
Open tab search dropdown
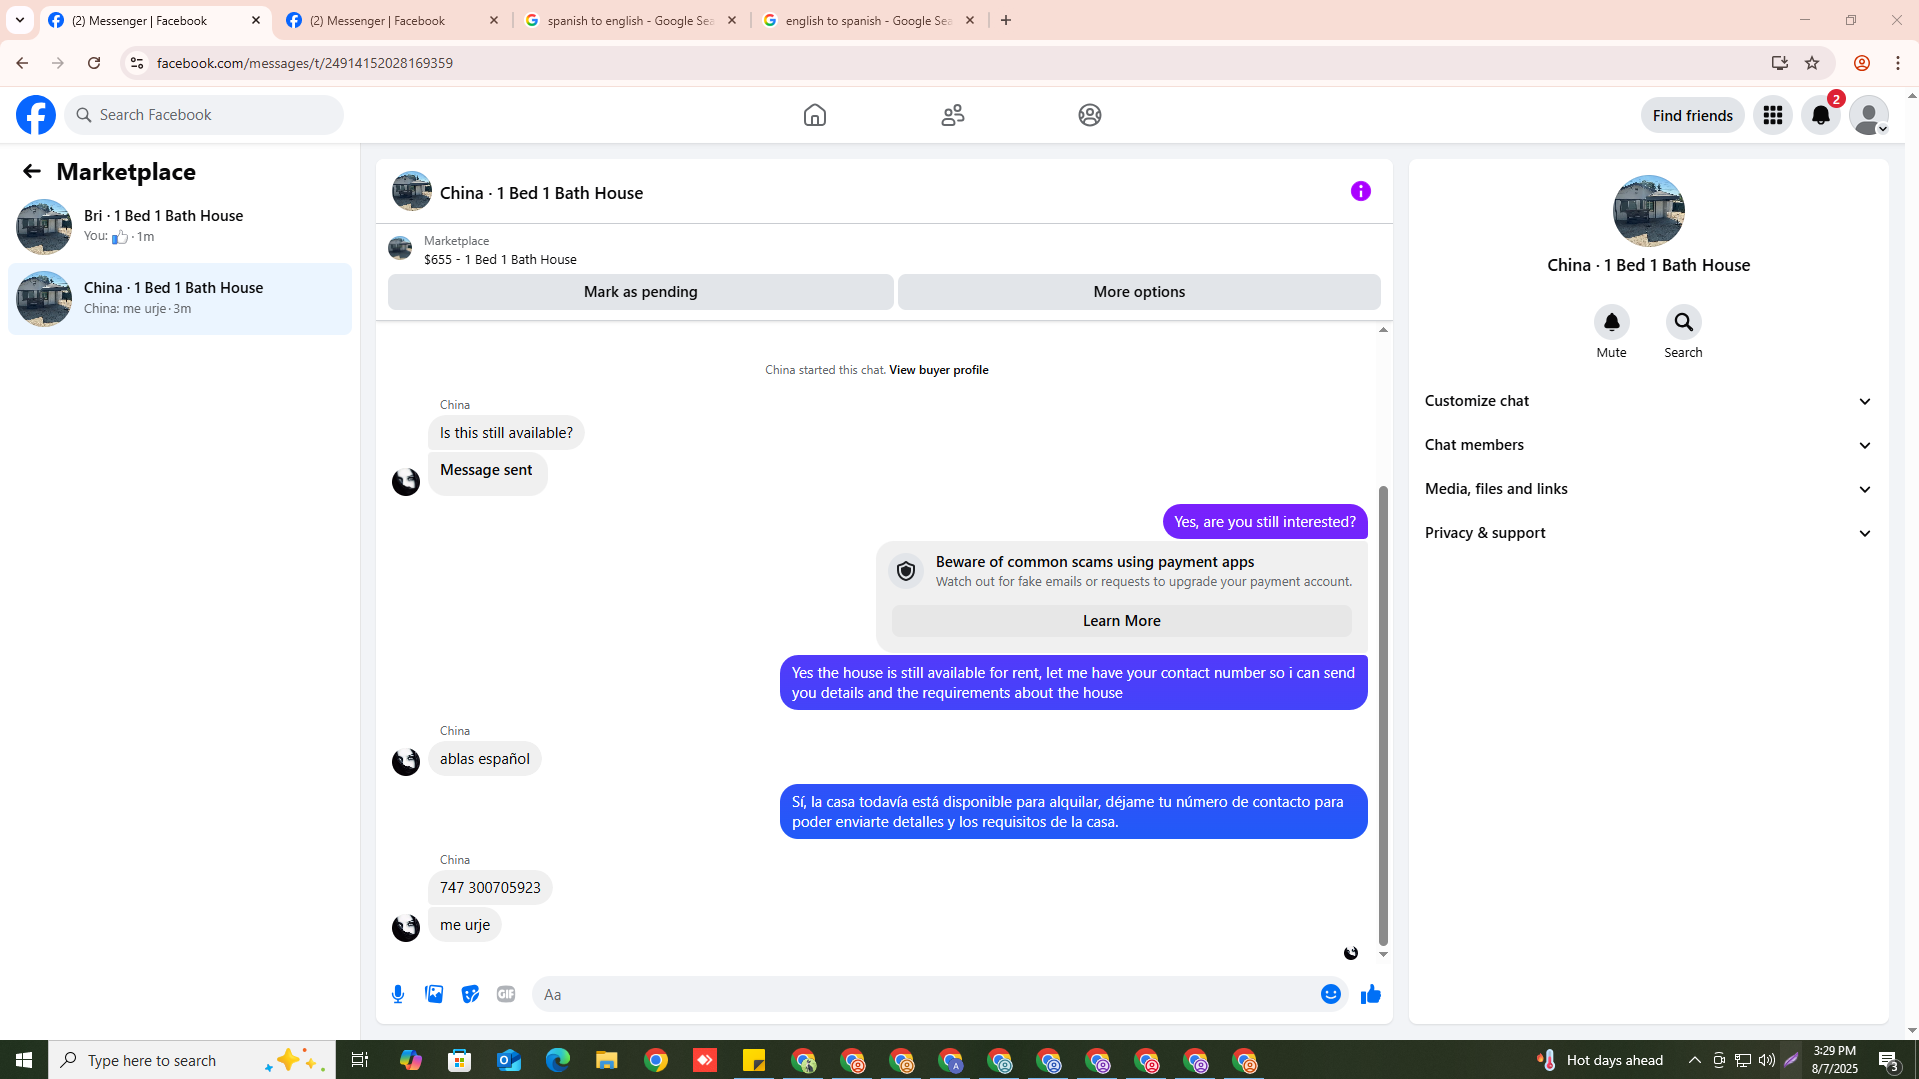tap(19, 20)
